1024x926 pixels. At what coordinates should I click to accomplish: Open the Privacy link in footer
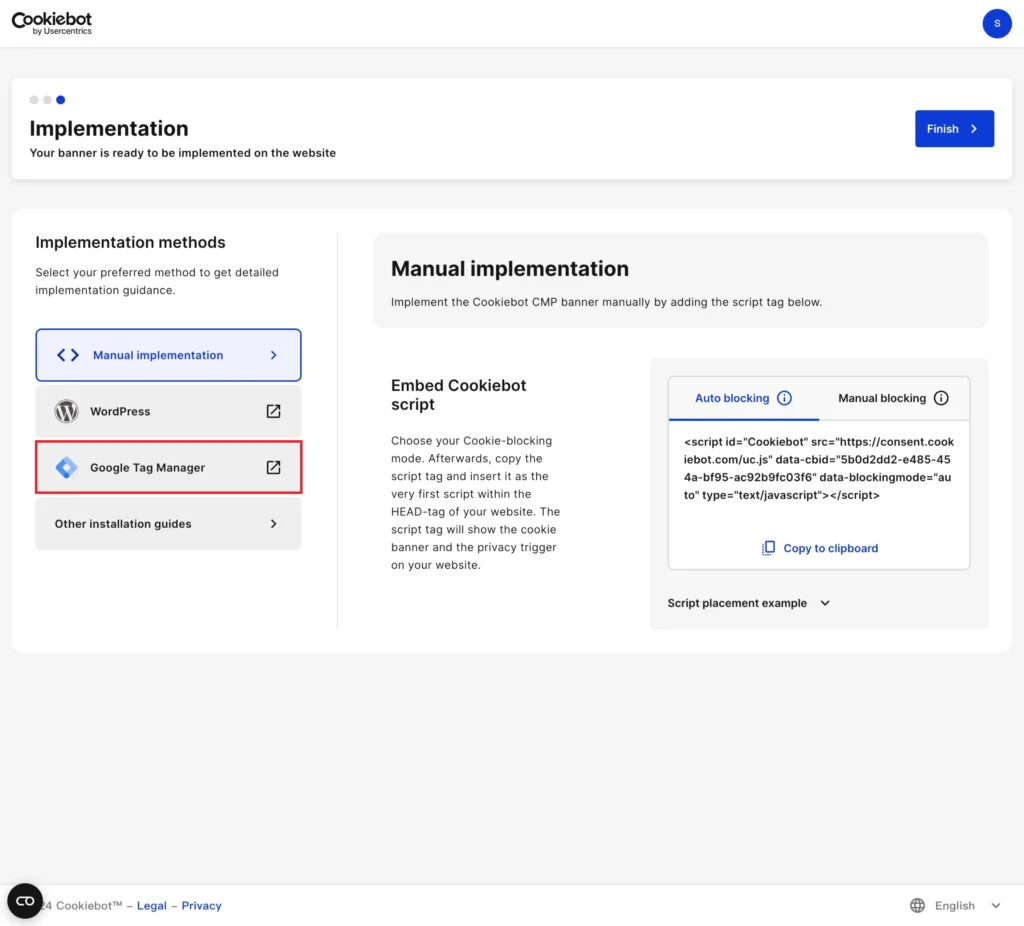[201, 905]
